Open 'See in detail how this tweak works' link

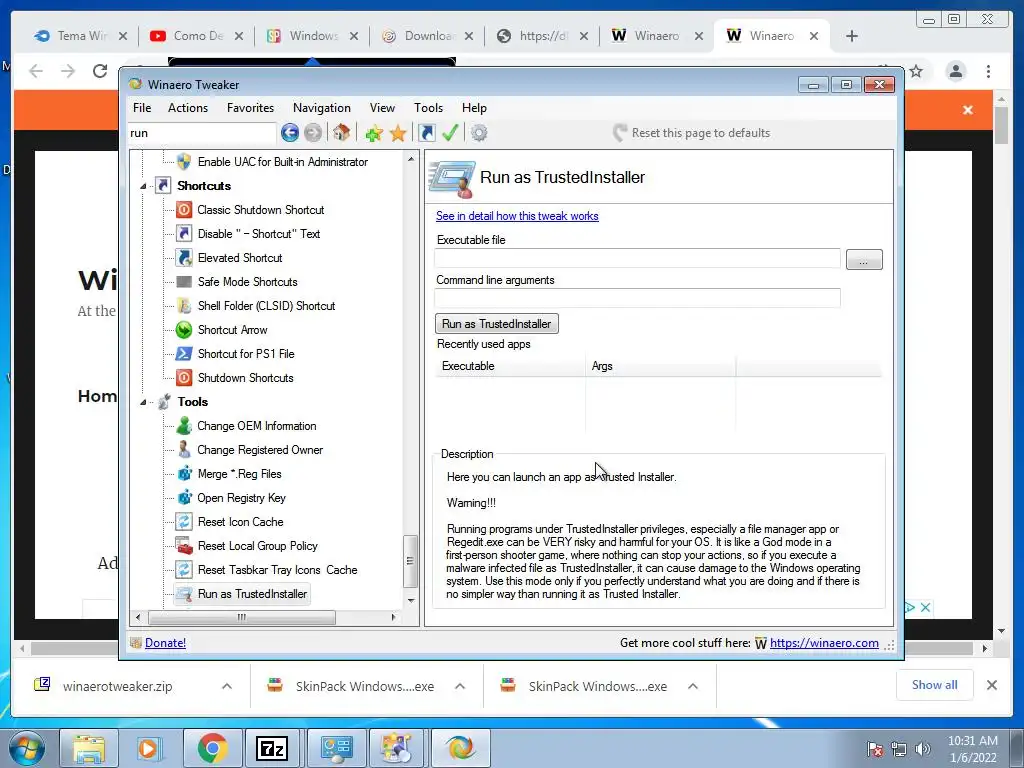(x=517, y=216)
